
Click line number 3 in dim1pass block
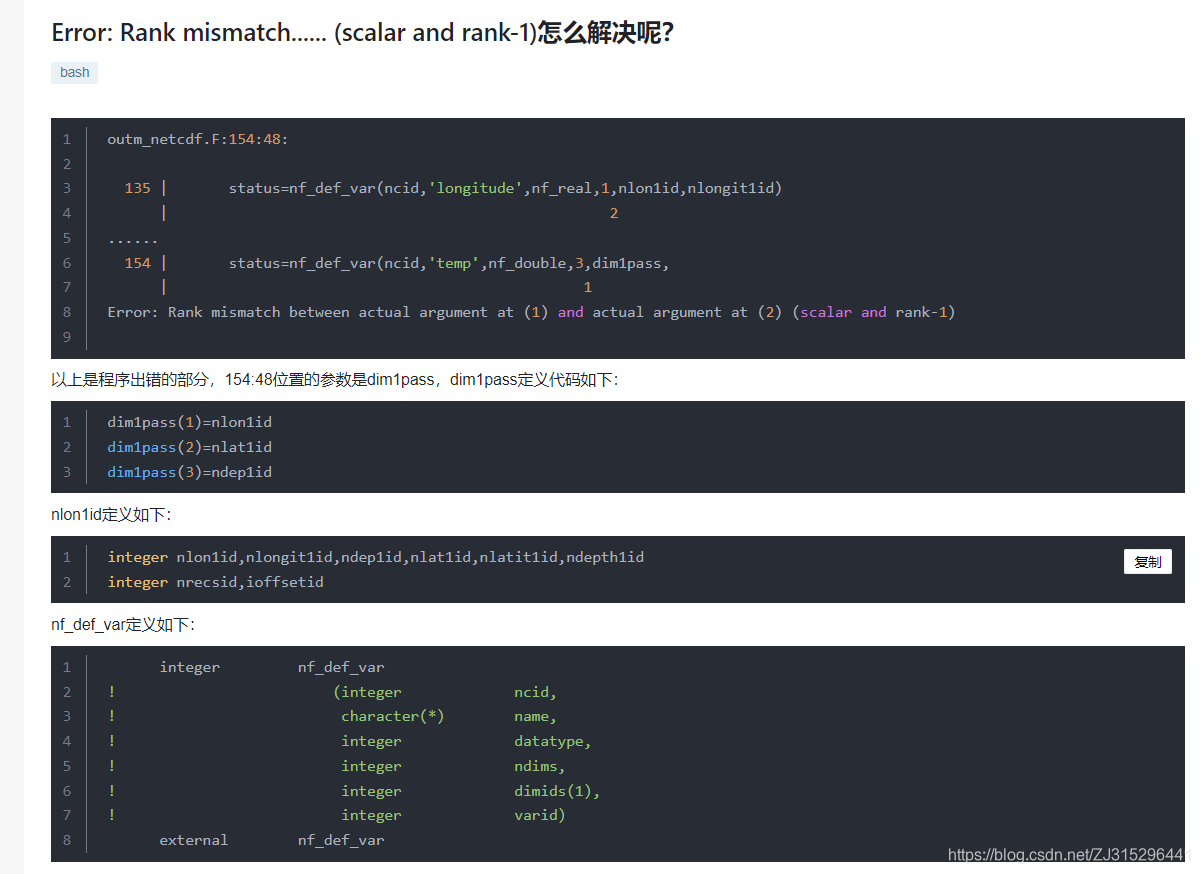[x=66, y=471]
